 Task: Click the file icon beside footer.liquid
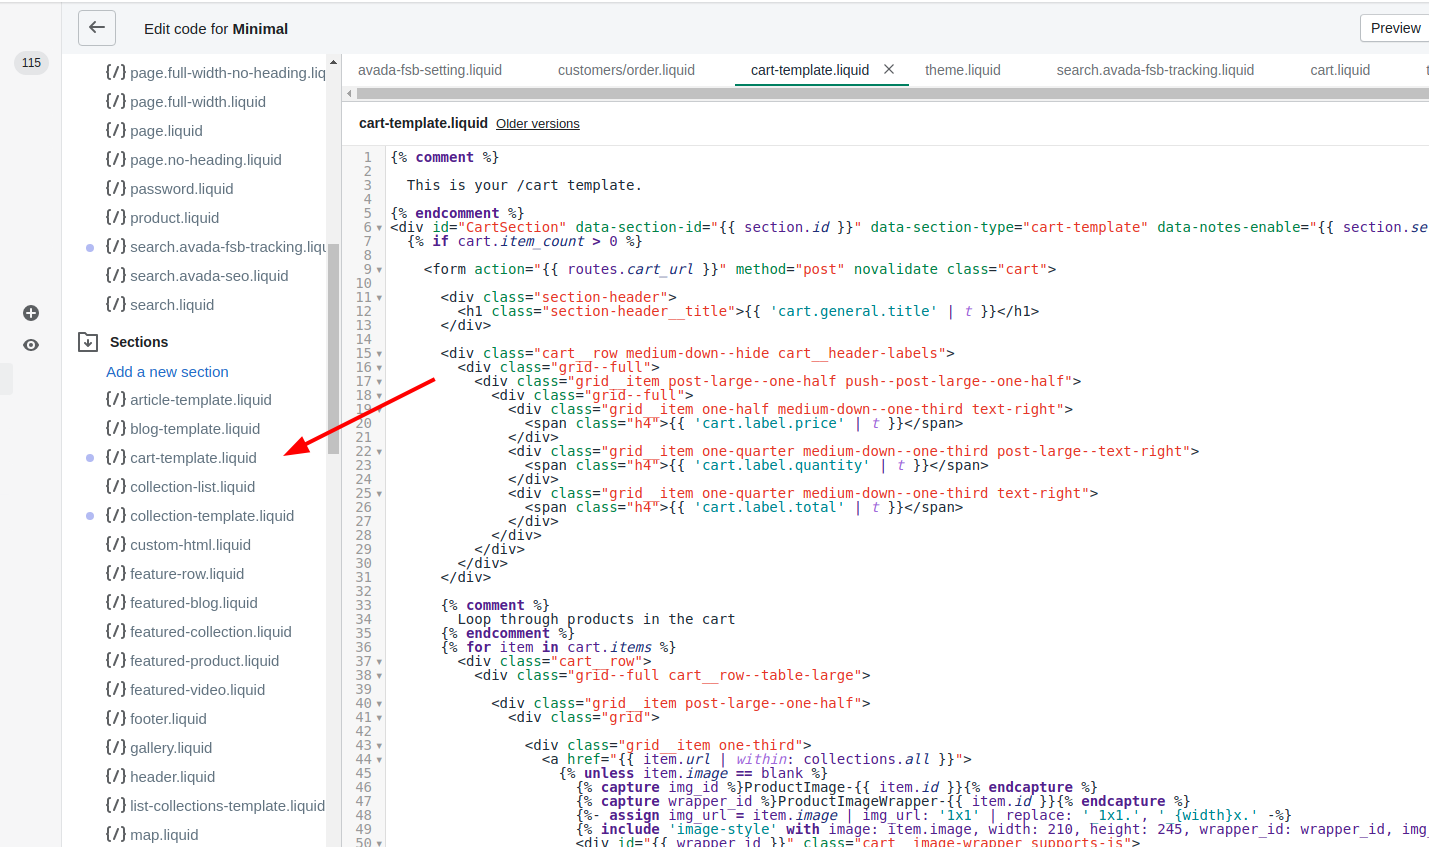(116, 718)
